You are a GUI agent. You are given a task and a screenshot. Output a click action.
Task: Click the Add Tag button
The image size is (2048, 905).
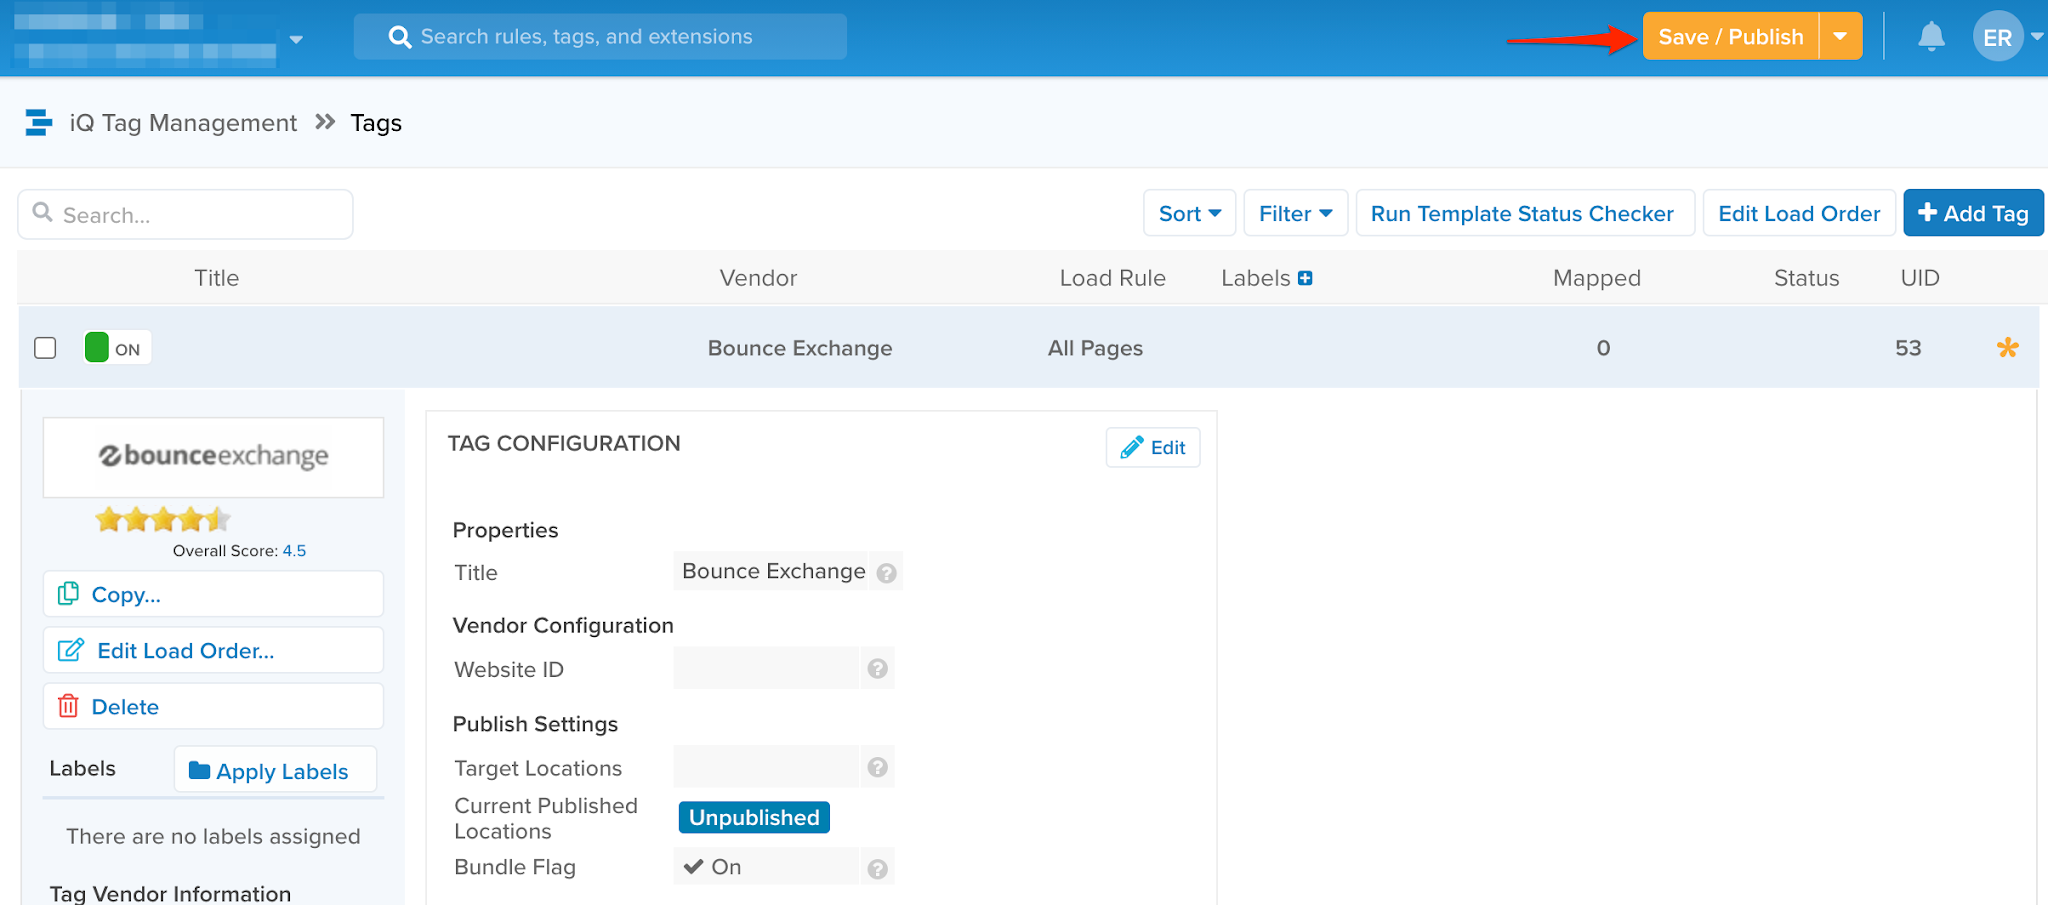click(x=1973, y=213)
